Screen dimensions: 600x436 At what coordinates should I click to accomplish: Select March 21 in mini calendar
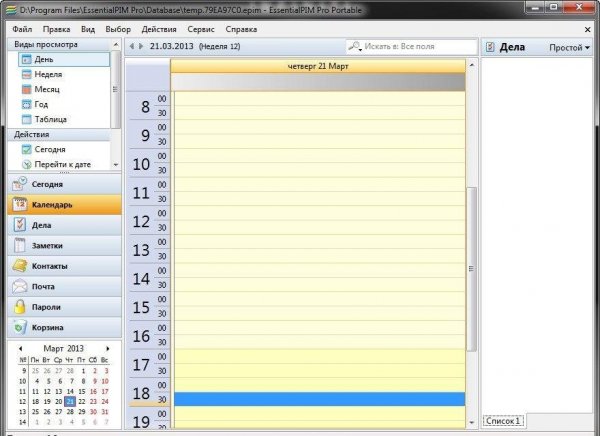coord(70,402)
